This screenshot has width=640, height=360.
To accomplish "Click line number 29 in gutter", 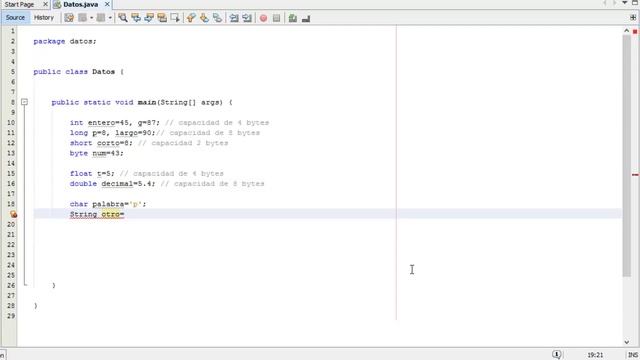I will 11,316.
